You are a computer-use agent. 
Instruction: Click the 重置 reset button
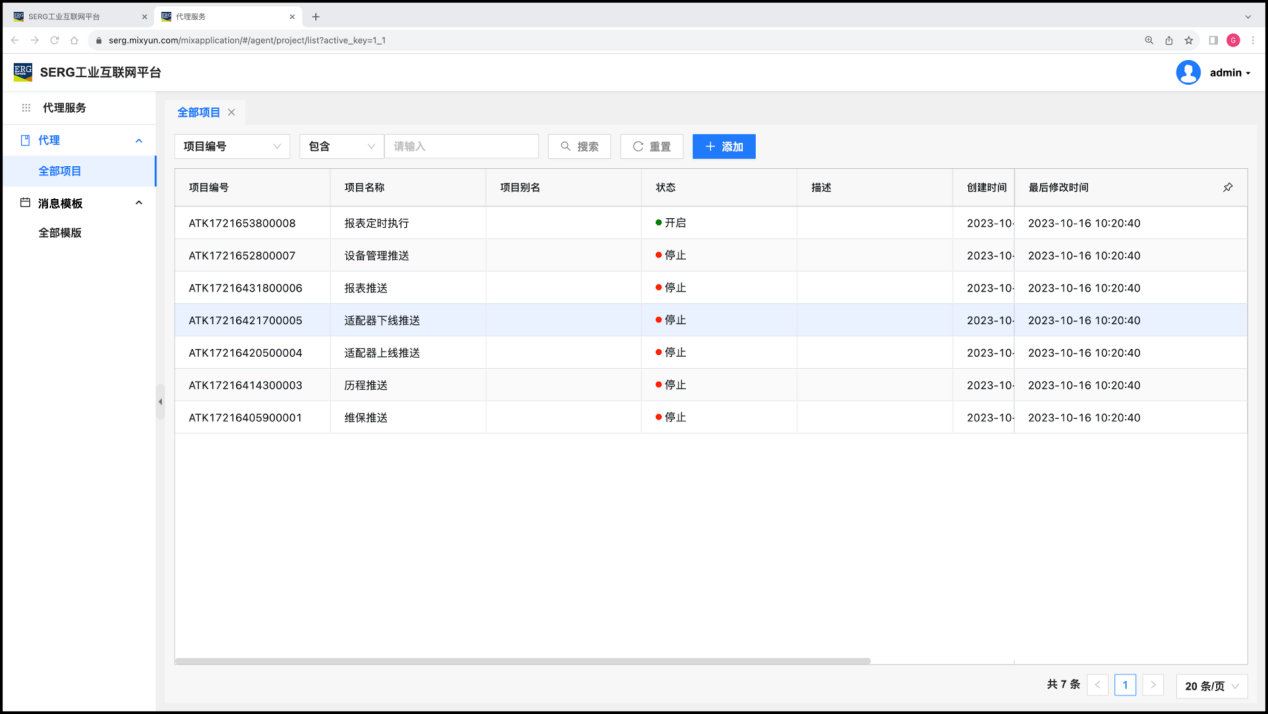click(651, 146)
